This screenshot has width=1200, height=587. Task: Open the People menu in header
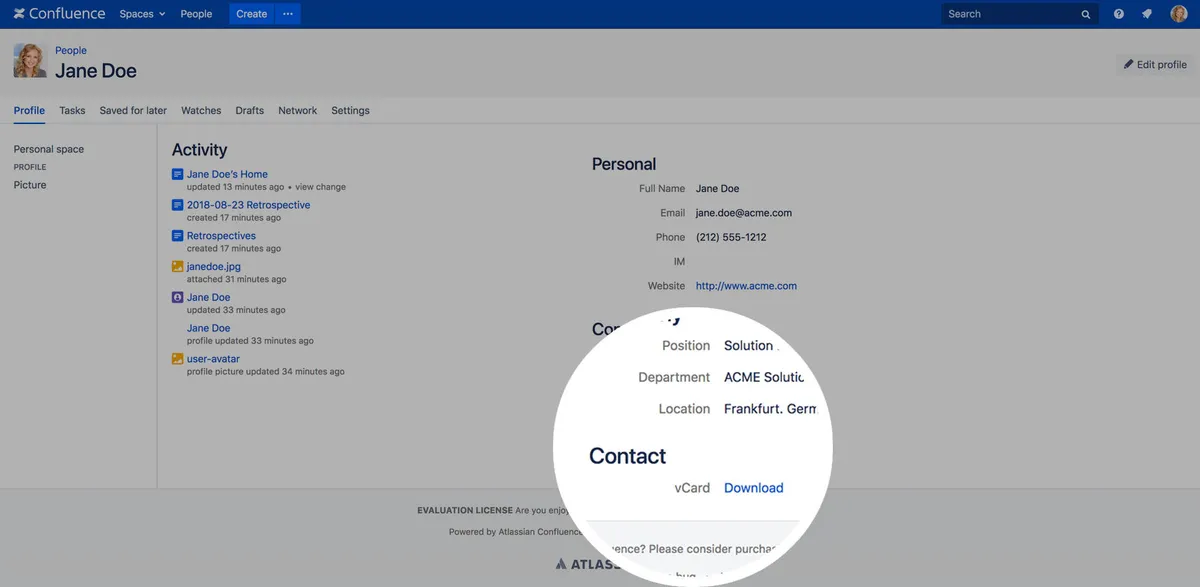tap(196, 14)
